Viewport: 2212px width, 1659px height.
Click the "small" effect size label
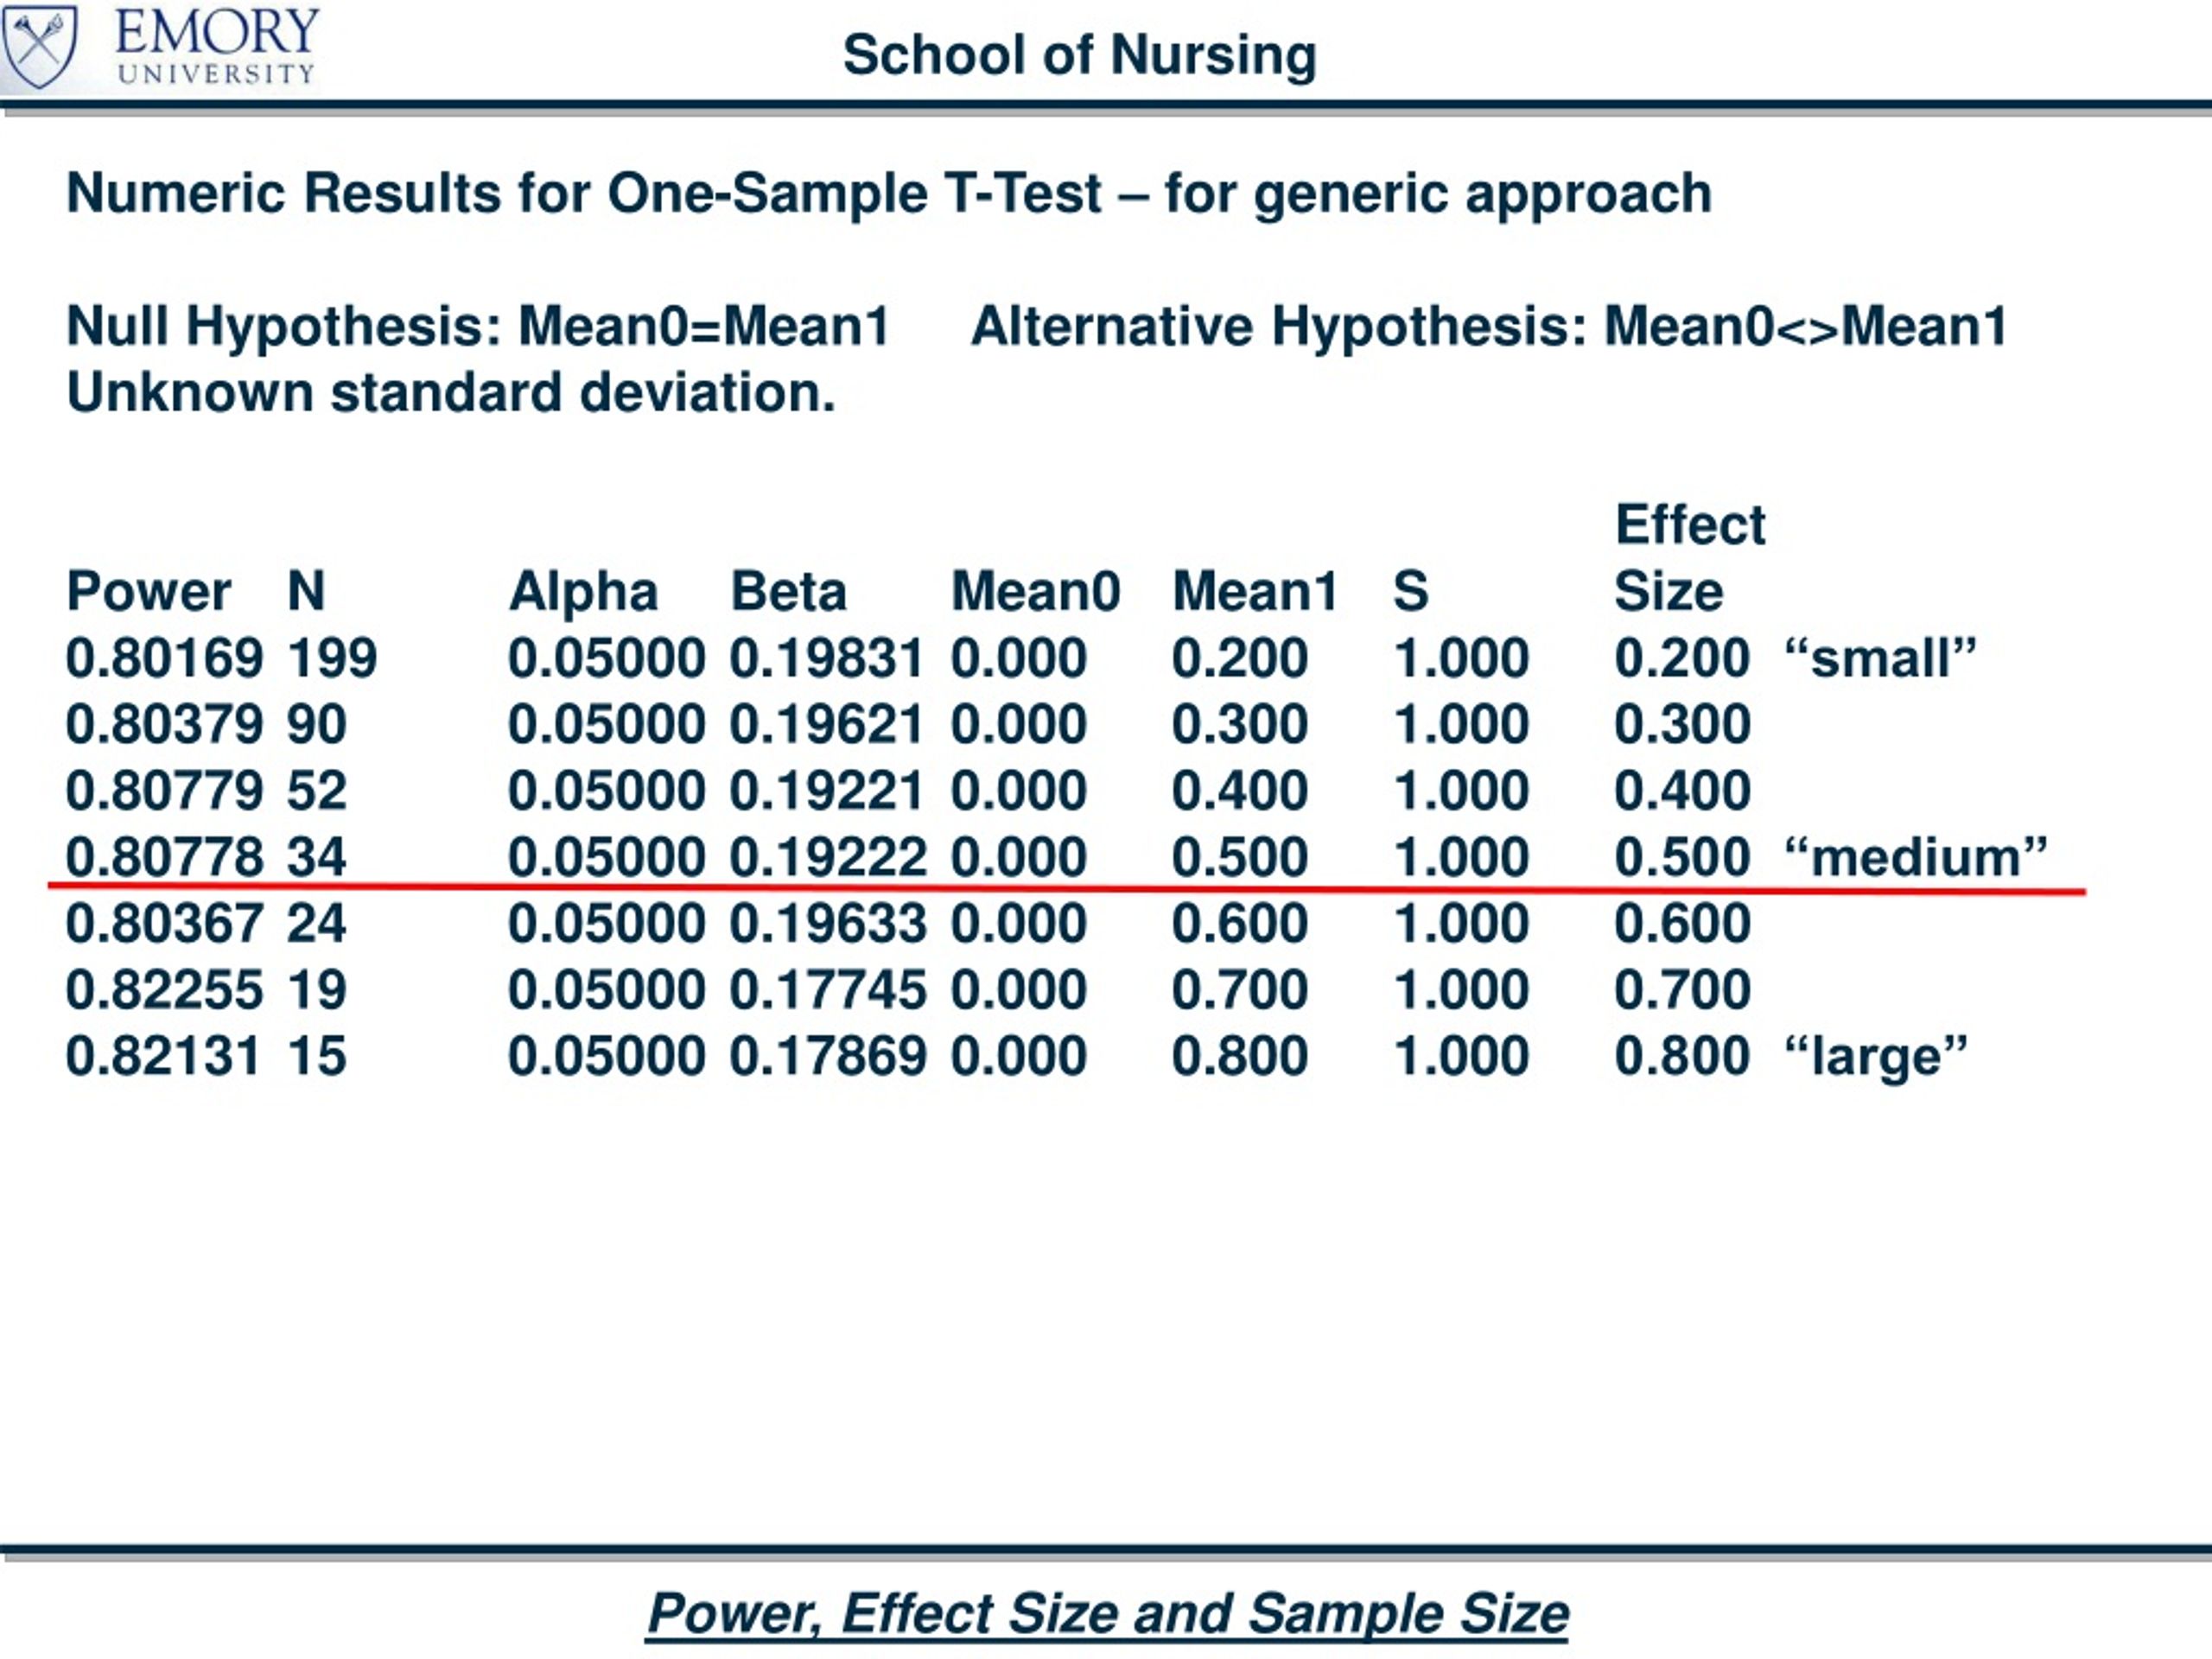[1880, 658]
